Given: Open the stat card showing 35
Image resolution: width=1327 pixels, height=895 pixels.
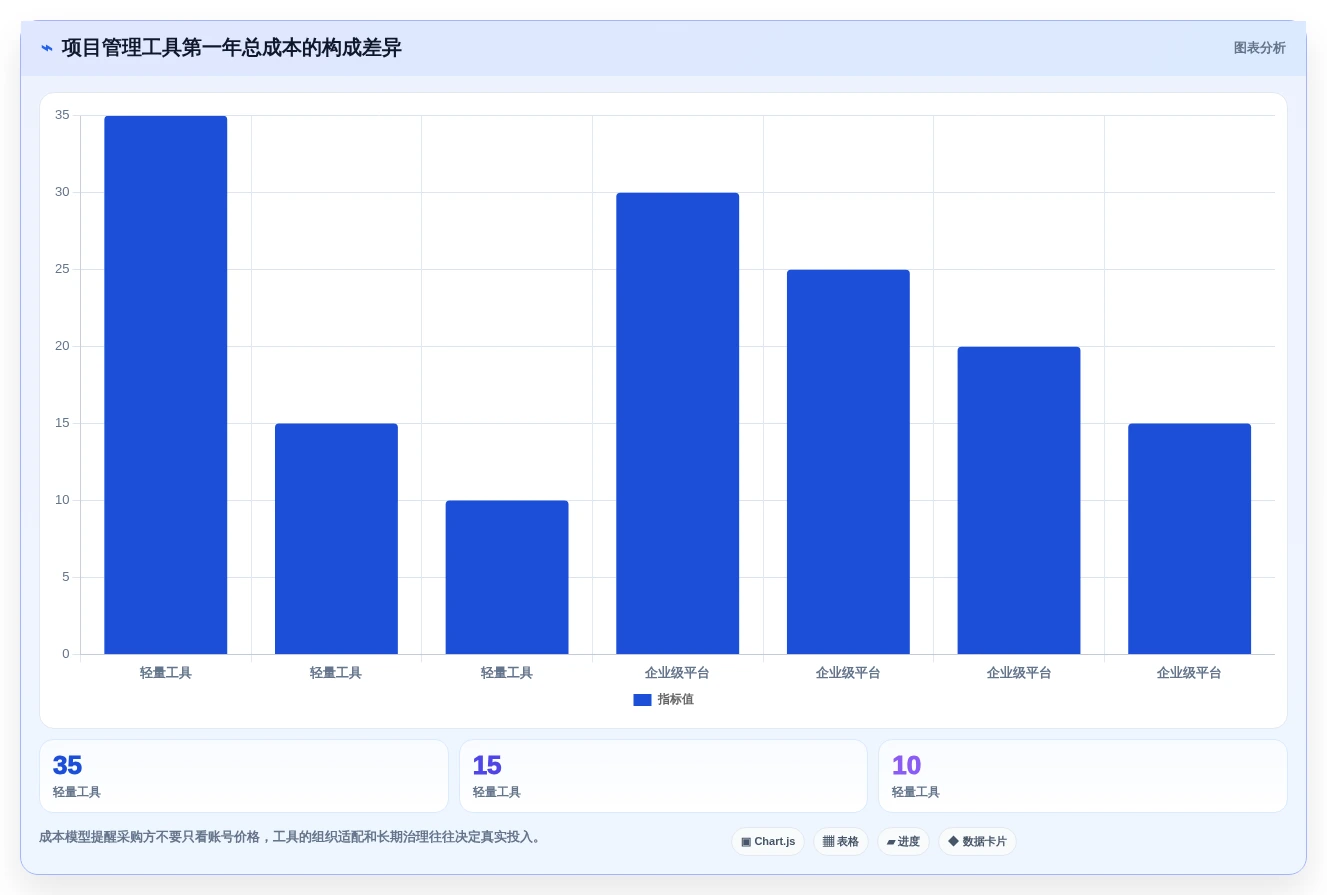Looking at the screenshot, I should click(244, 776).
